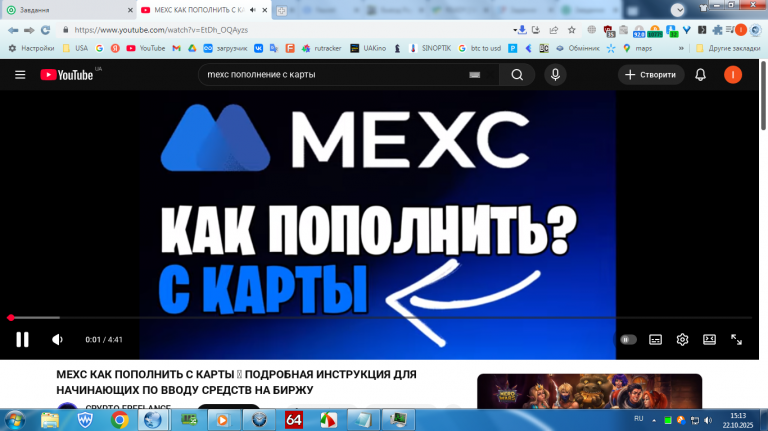Enter full screen mode
The width and height of the screenshot is (768, 431).
tap(736, 339)
